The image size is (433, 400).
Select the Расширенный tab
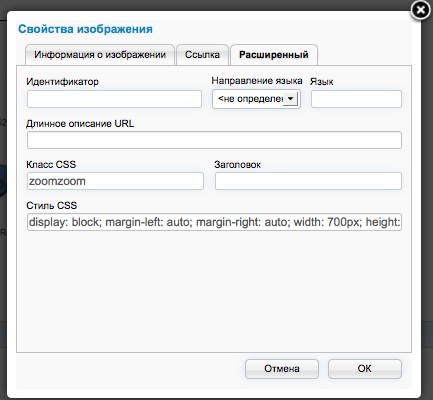click(274, 55)
